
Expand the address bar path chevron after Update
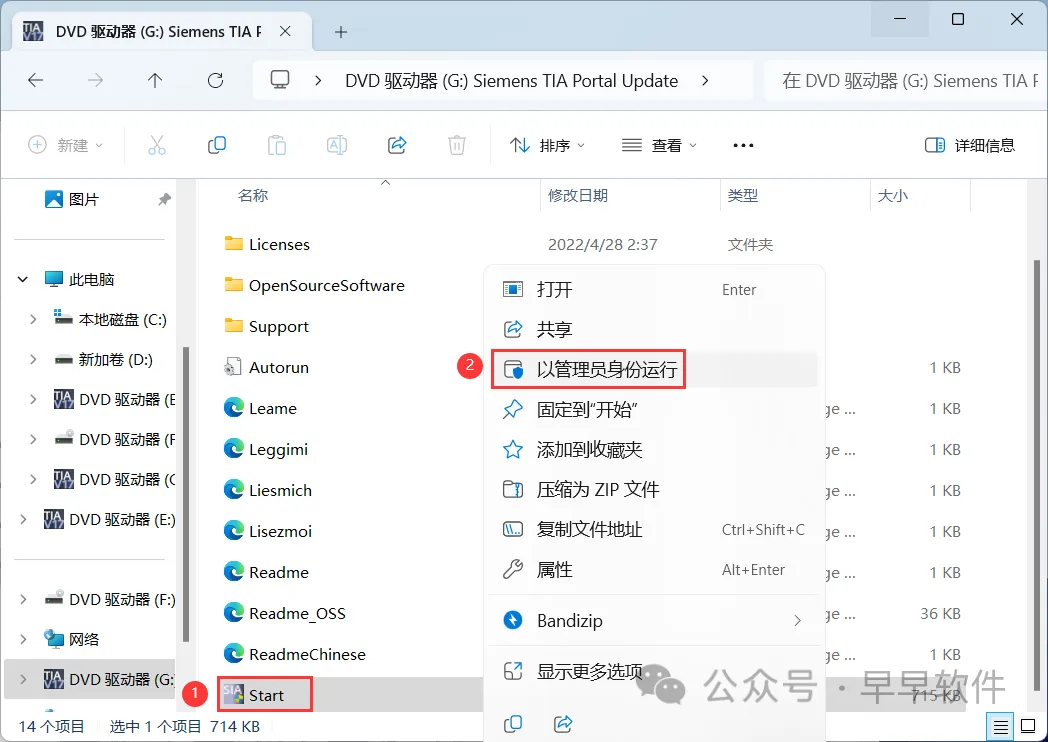pyautogui.click(x=705, y=81)
